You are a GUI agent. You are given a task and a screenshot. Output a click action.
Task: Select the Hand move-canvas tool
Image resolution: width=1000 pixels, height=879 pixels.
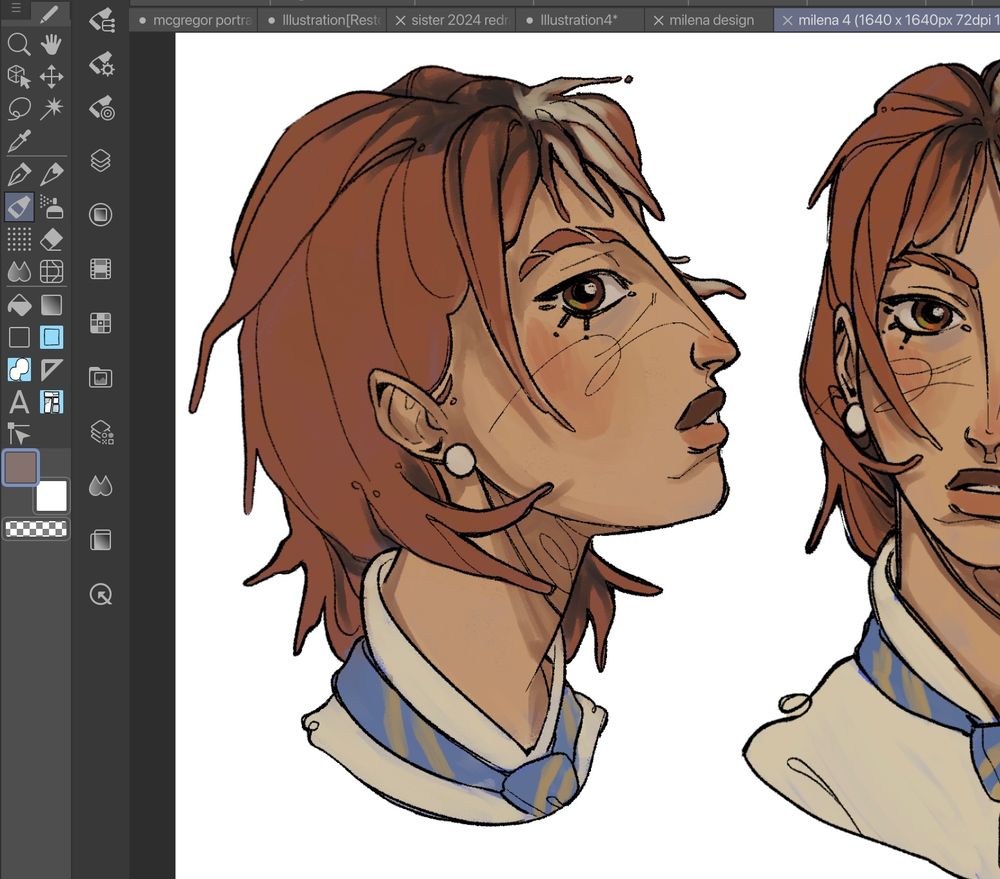51,45
